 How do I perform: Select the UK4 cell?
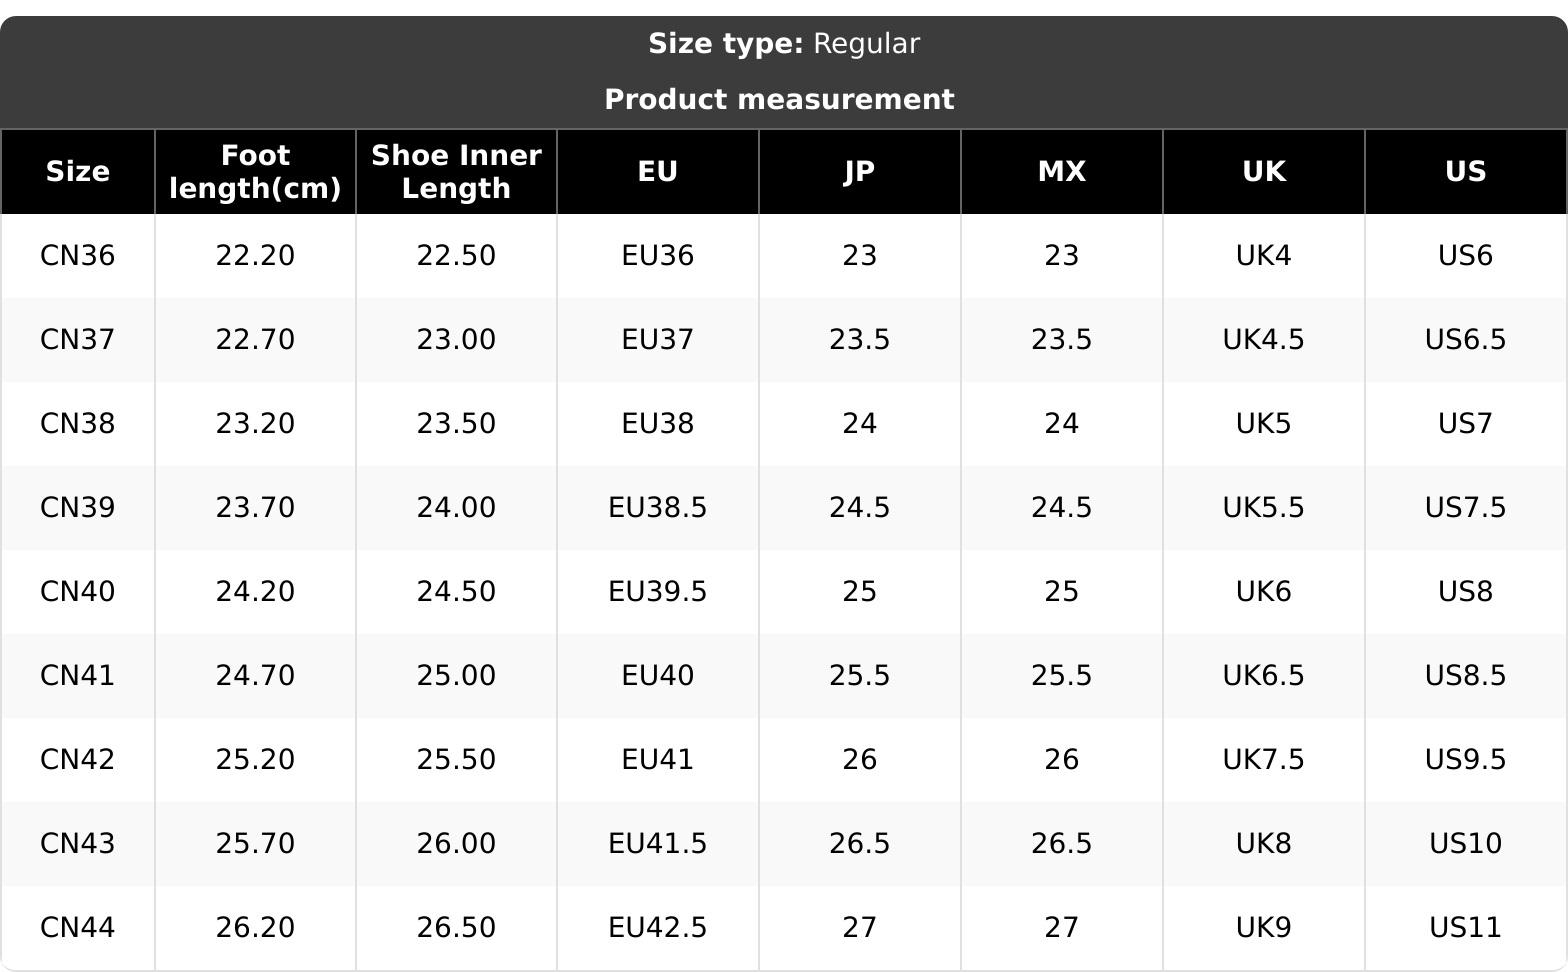[1264, 256]
